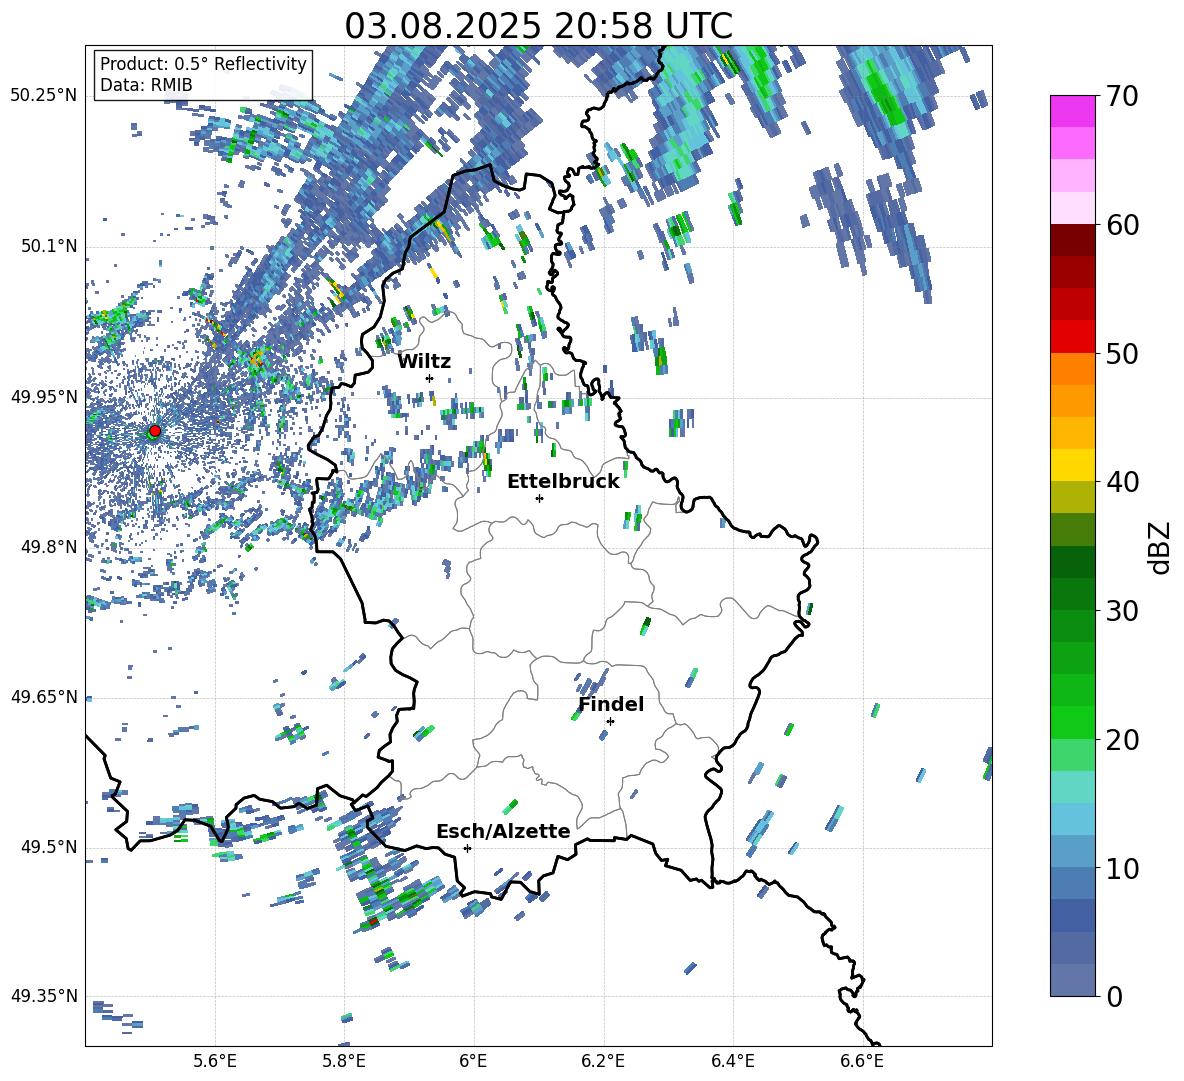Click the 6.6°E longitude label
Image resolution: width=1184 pixels, height=1081 pixels.
[x=862, y=1061]
